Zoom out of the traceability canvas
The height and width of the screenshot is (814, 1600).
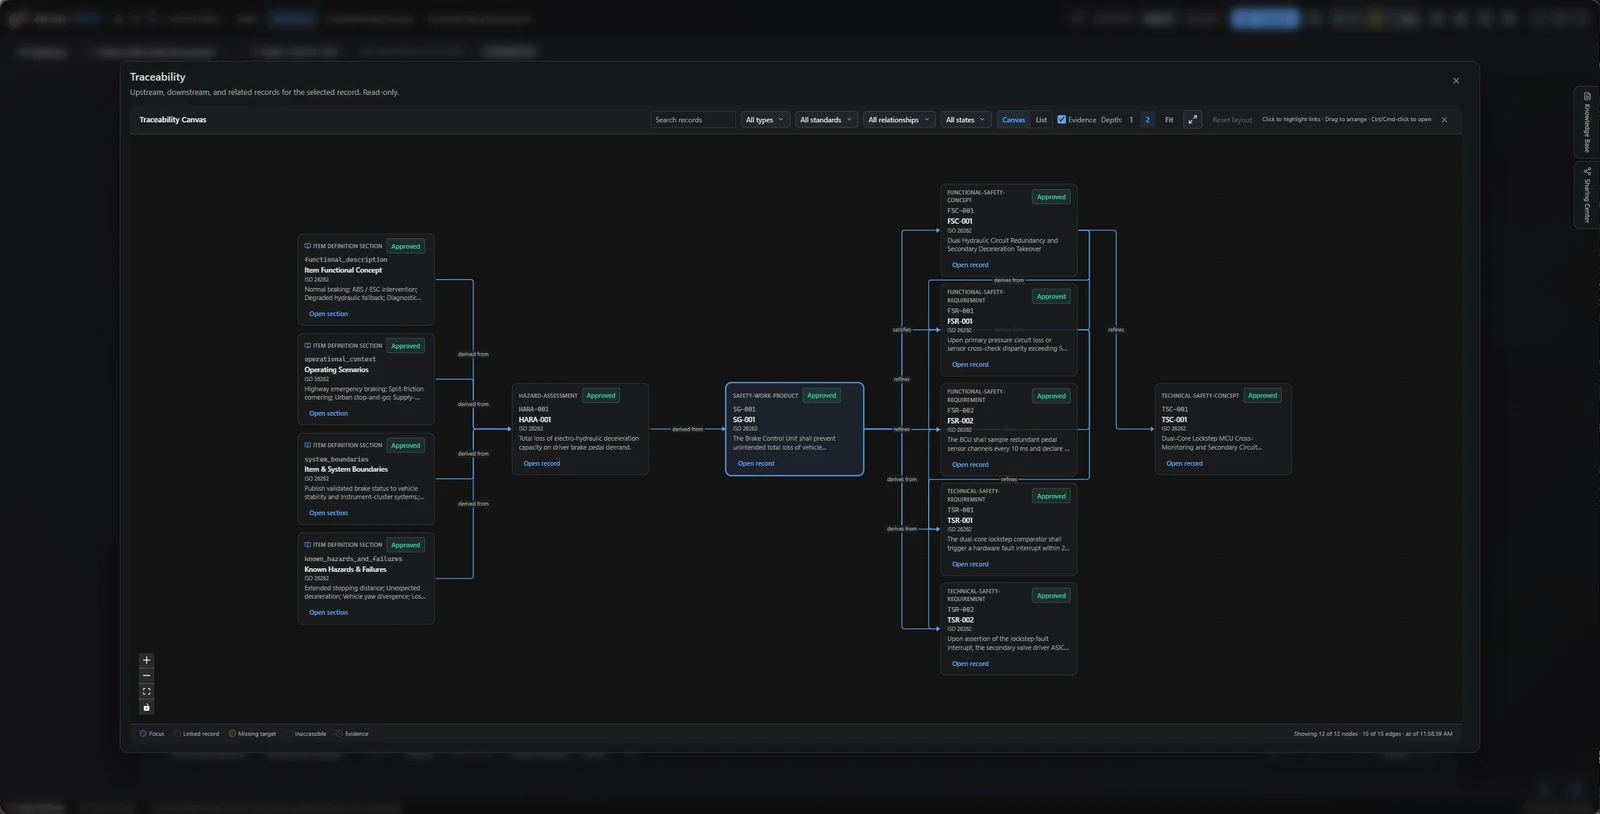tap(146, 676)
